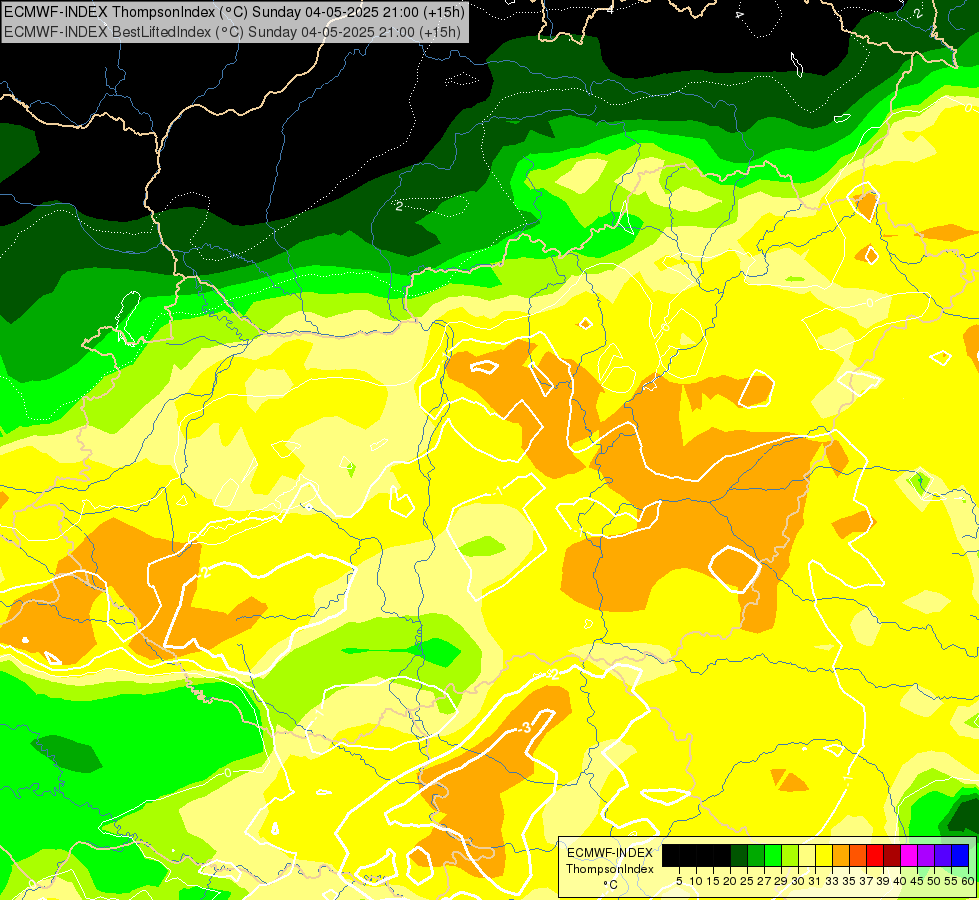
Task: Click the '-3' contour label on the map
Action: point(523,728)
